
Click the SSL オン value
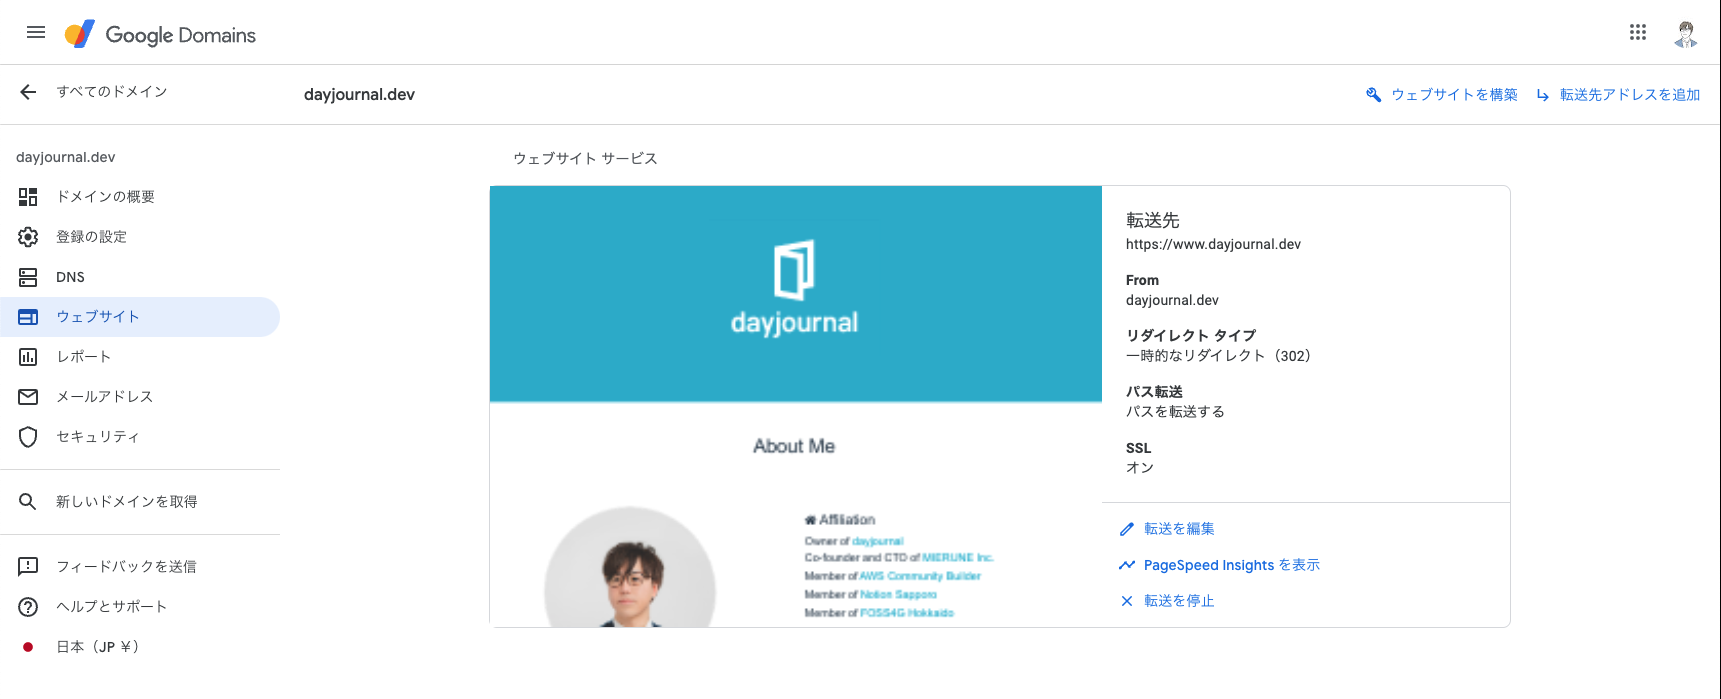click(1140, 468)
